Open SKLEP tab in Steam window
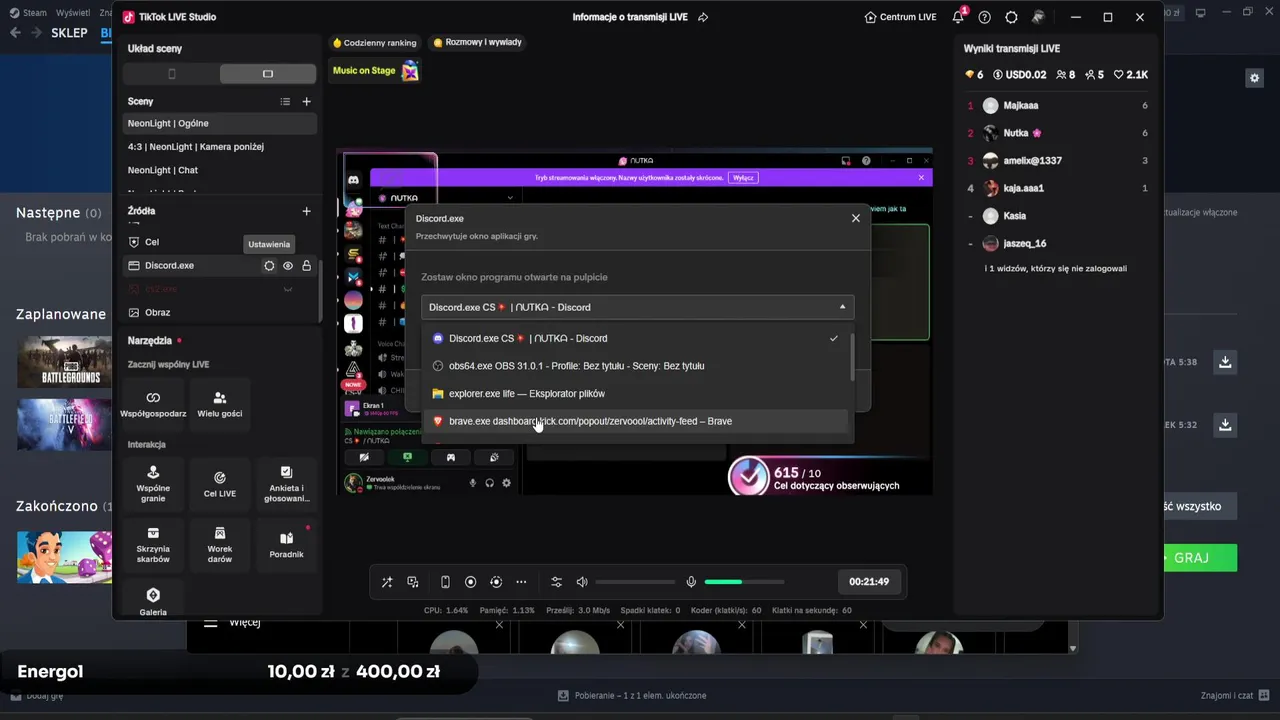Viewport: 1280px width, 720px height. point(70,33)
